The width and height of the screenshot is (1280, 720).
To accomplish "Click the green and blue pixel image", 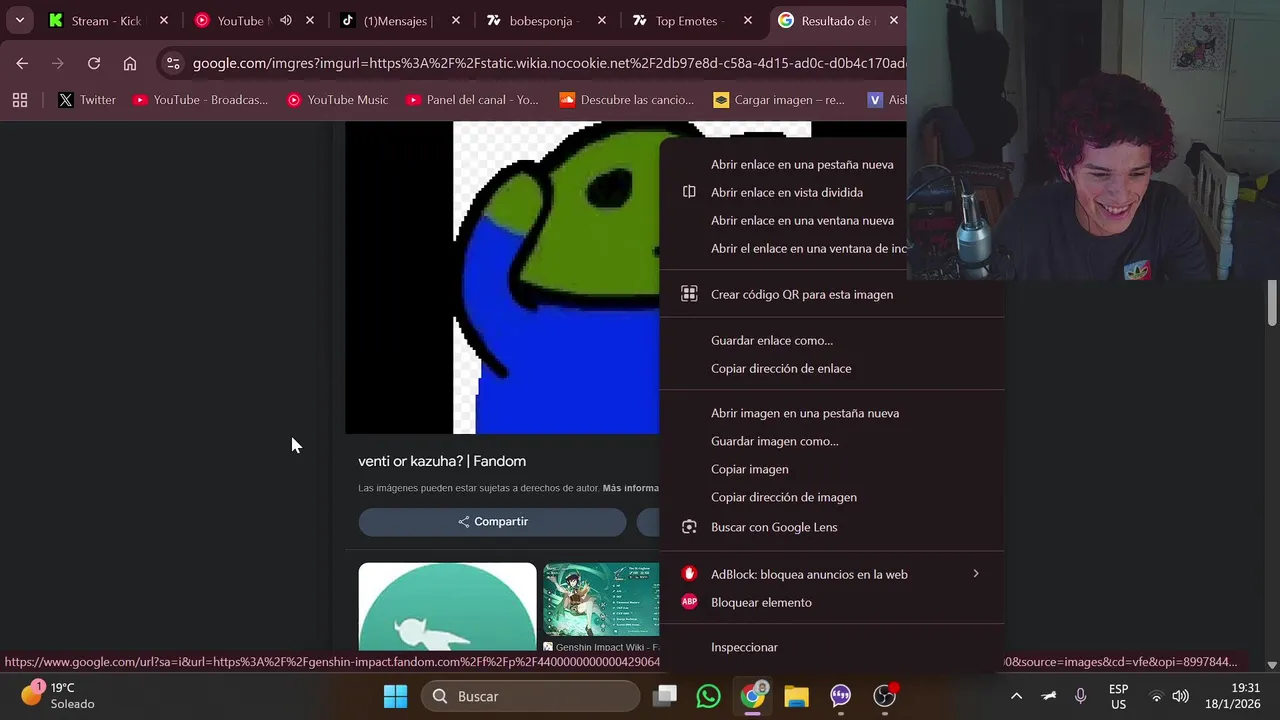I will 556,278.
